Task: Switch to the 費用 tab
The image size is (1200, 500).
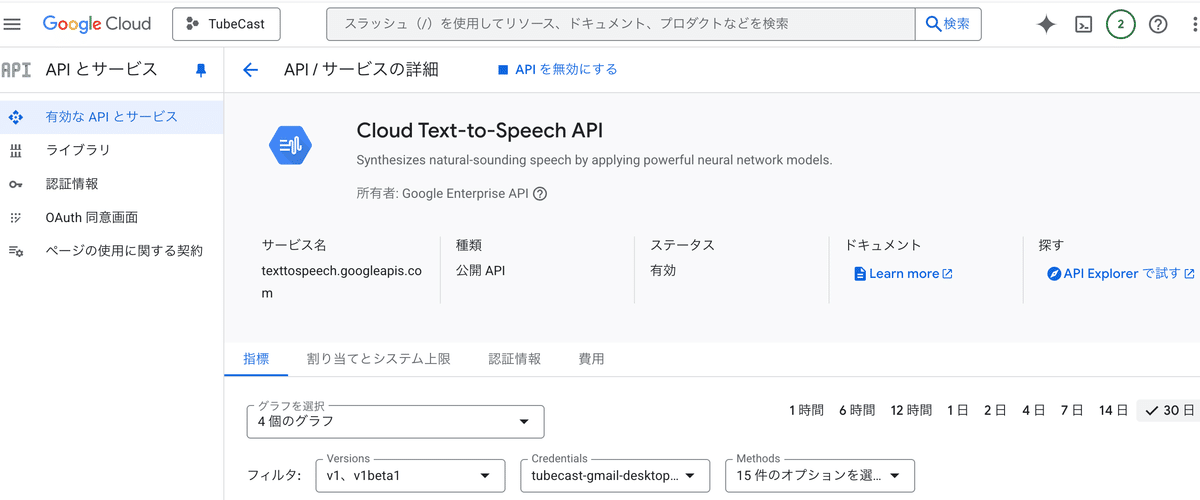Action: pyautogui.click(x=591, y=359)
